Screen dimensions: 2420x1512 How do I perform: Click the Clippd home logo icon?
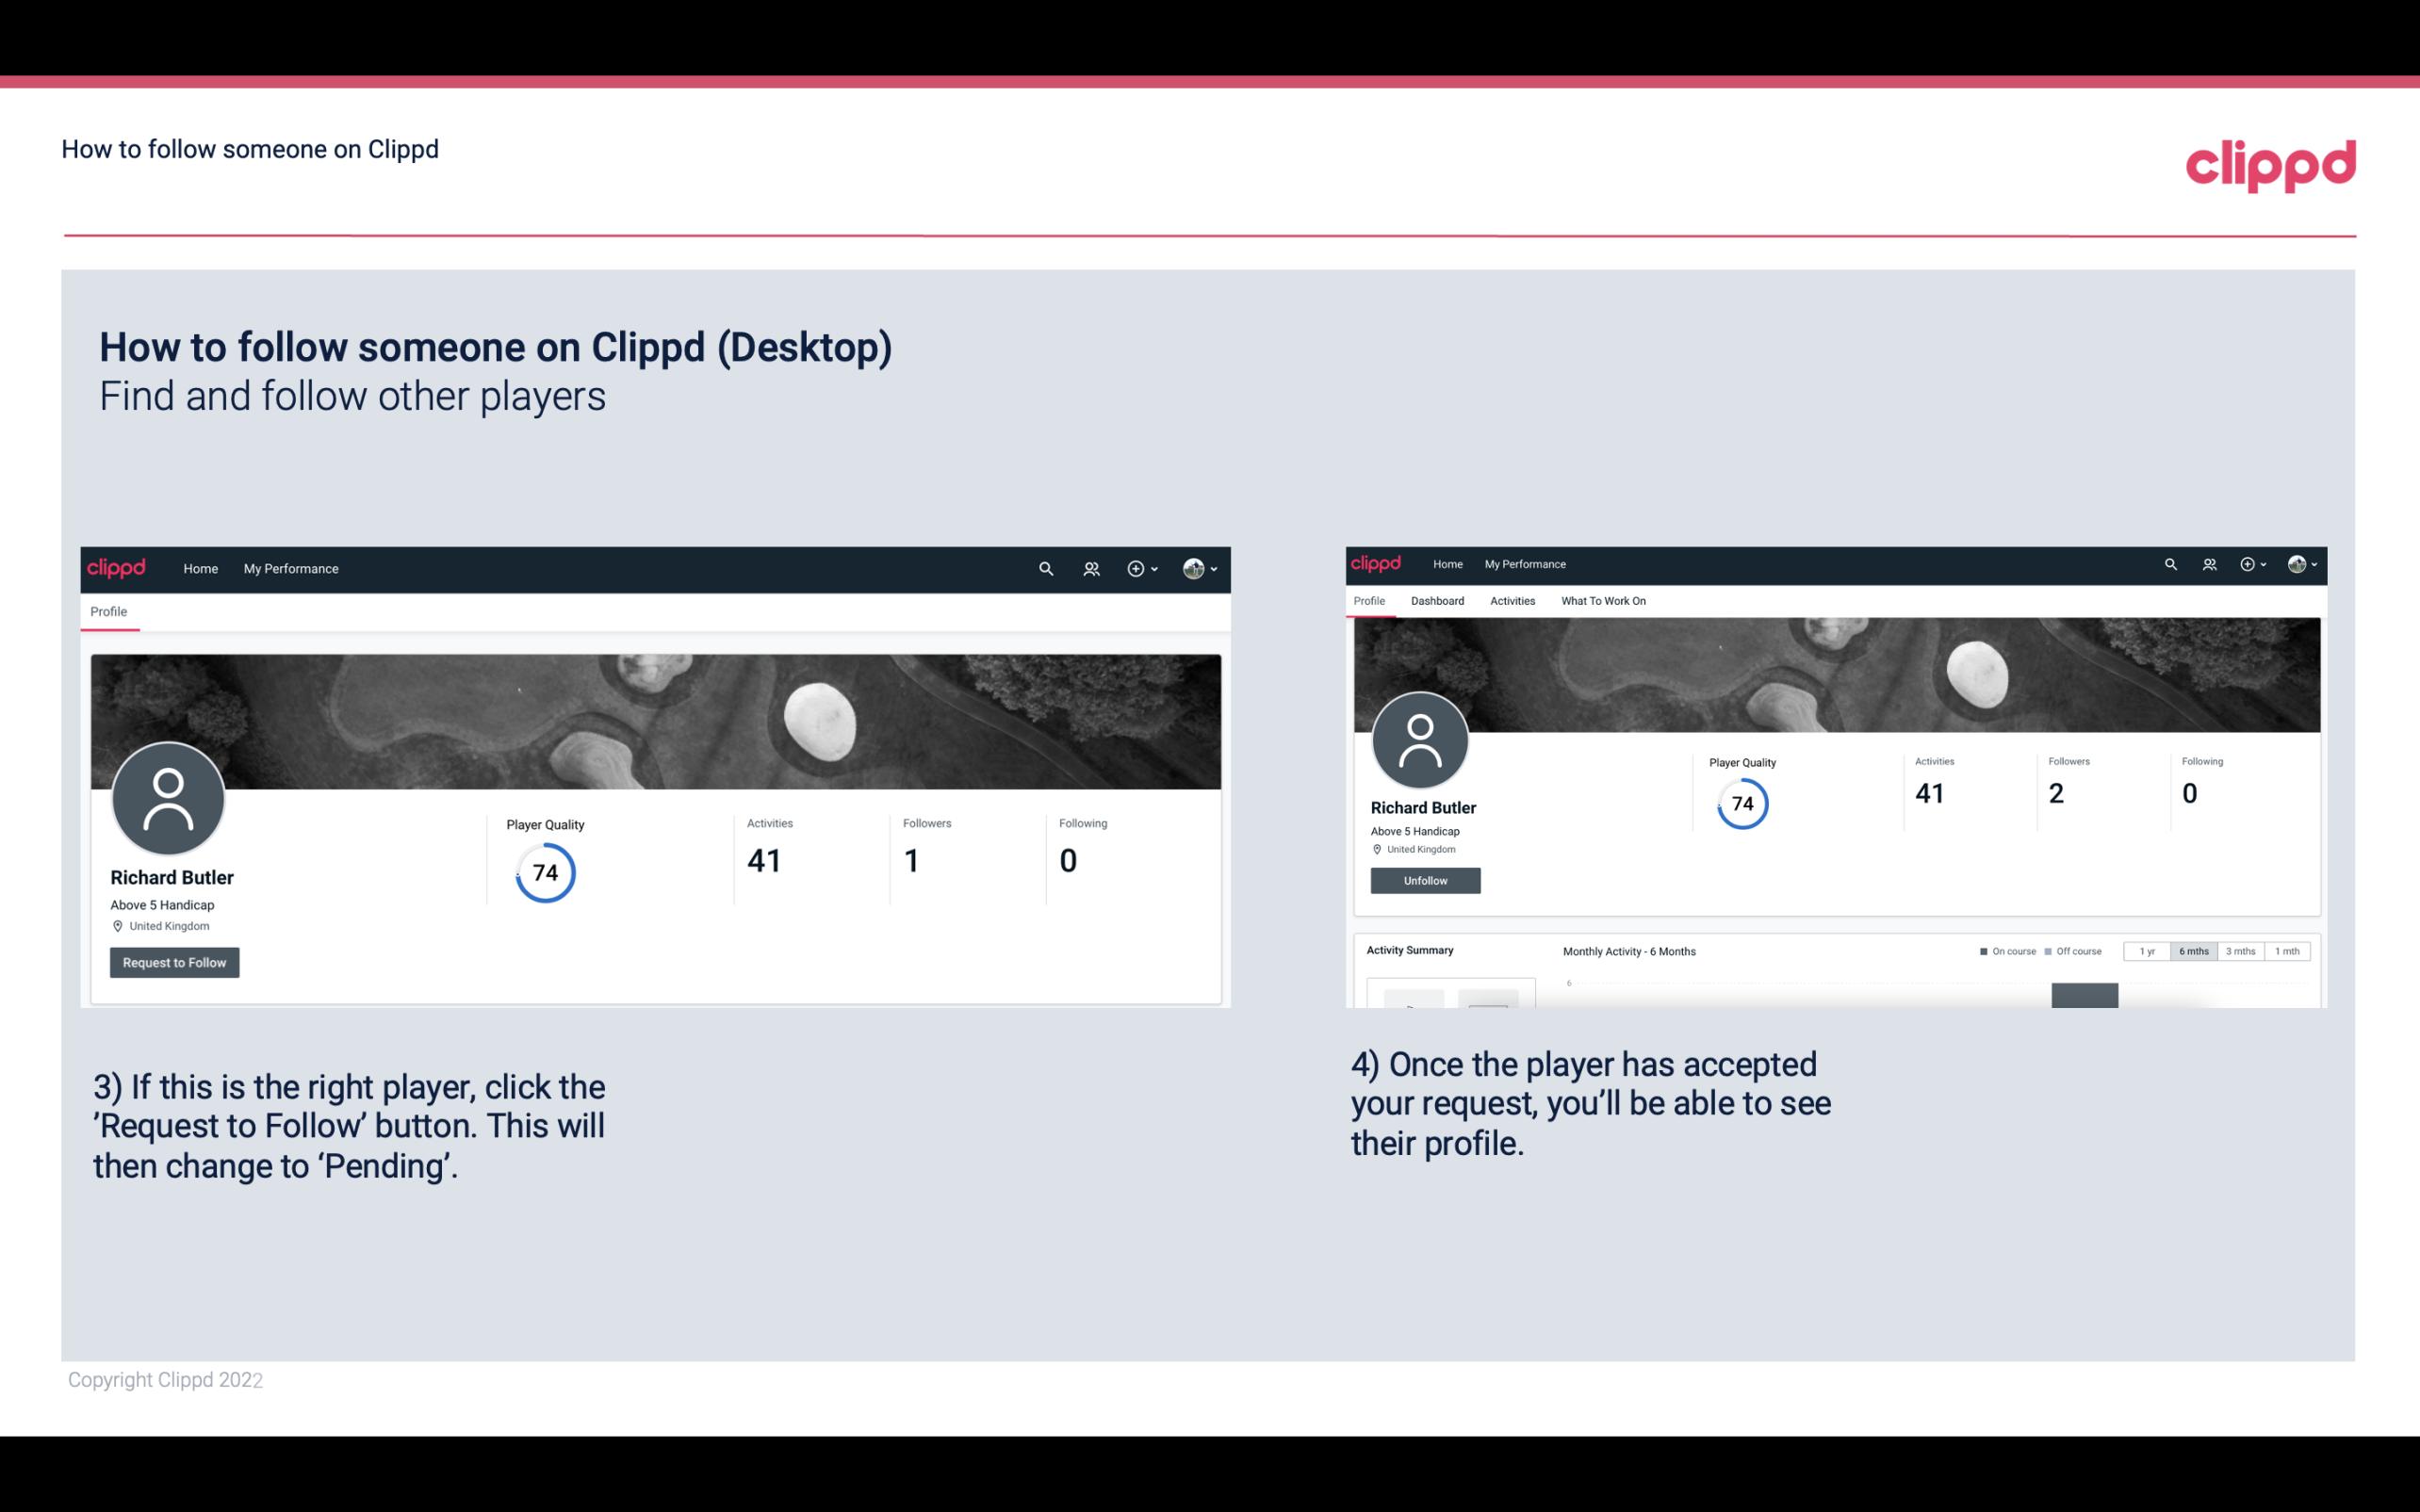119,568
